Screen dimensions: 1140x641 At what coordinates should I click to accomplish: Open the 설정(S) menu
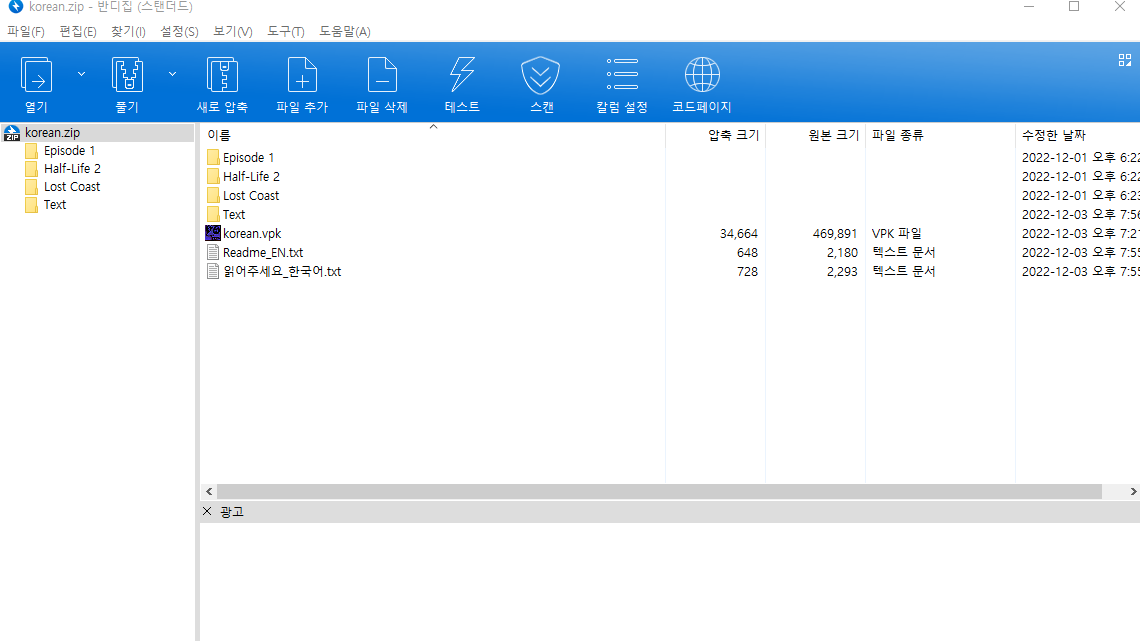[179, 31]
